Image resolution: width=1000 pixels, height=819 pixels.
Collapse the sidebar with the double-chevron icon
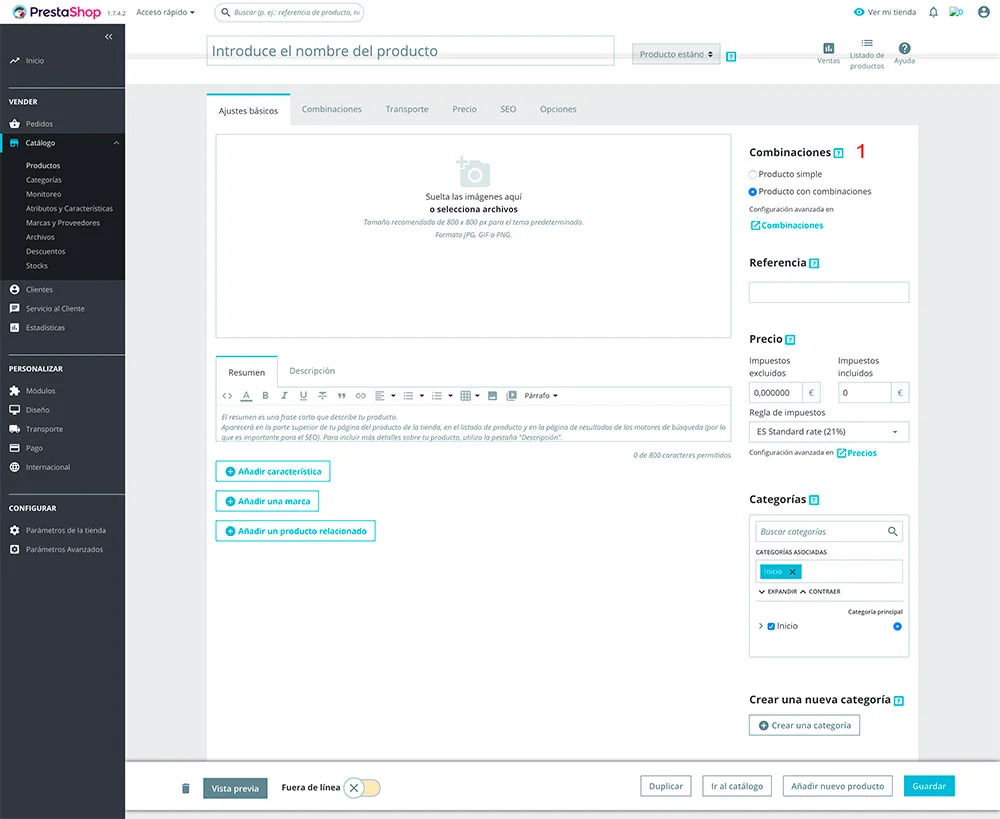[108, 37]
